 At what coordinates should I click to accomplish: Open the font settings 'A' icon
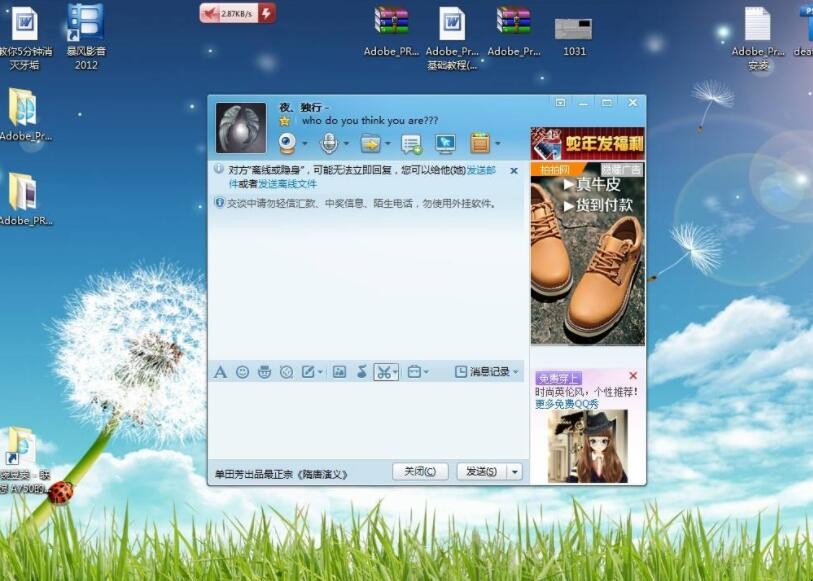click(220, 372)
